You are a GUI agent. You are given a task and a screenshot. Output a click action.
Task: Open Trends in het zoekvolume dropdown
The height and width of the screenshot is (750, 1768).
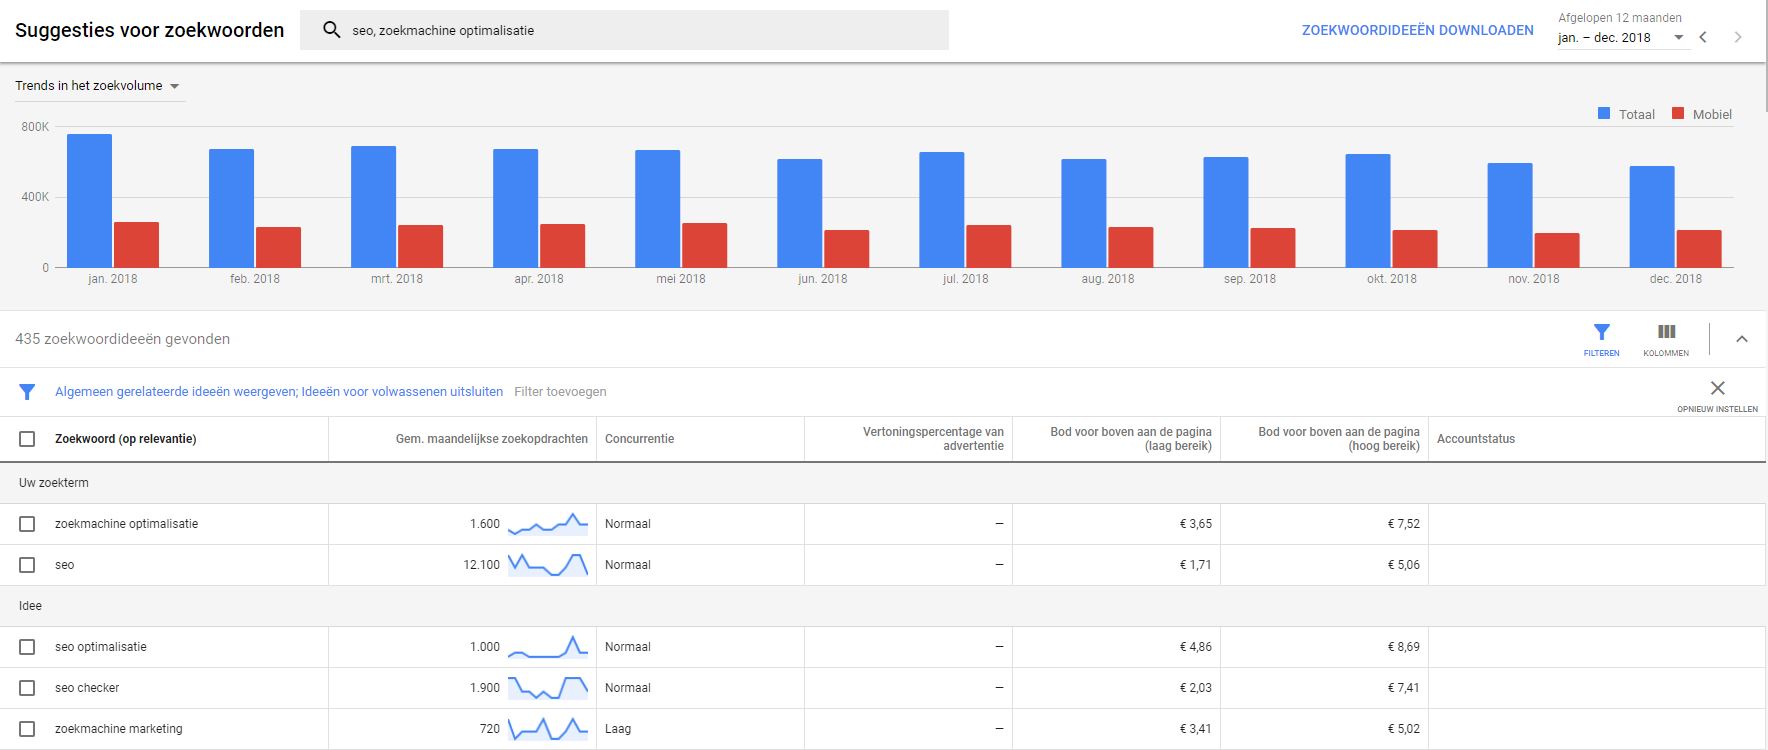point(98,86)
